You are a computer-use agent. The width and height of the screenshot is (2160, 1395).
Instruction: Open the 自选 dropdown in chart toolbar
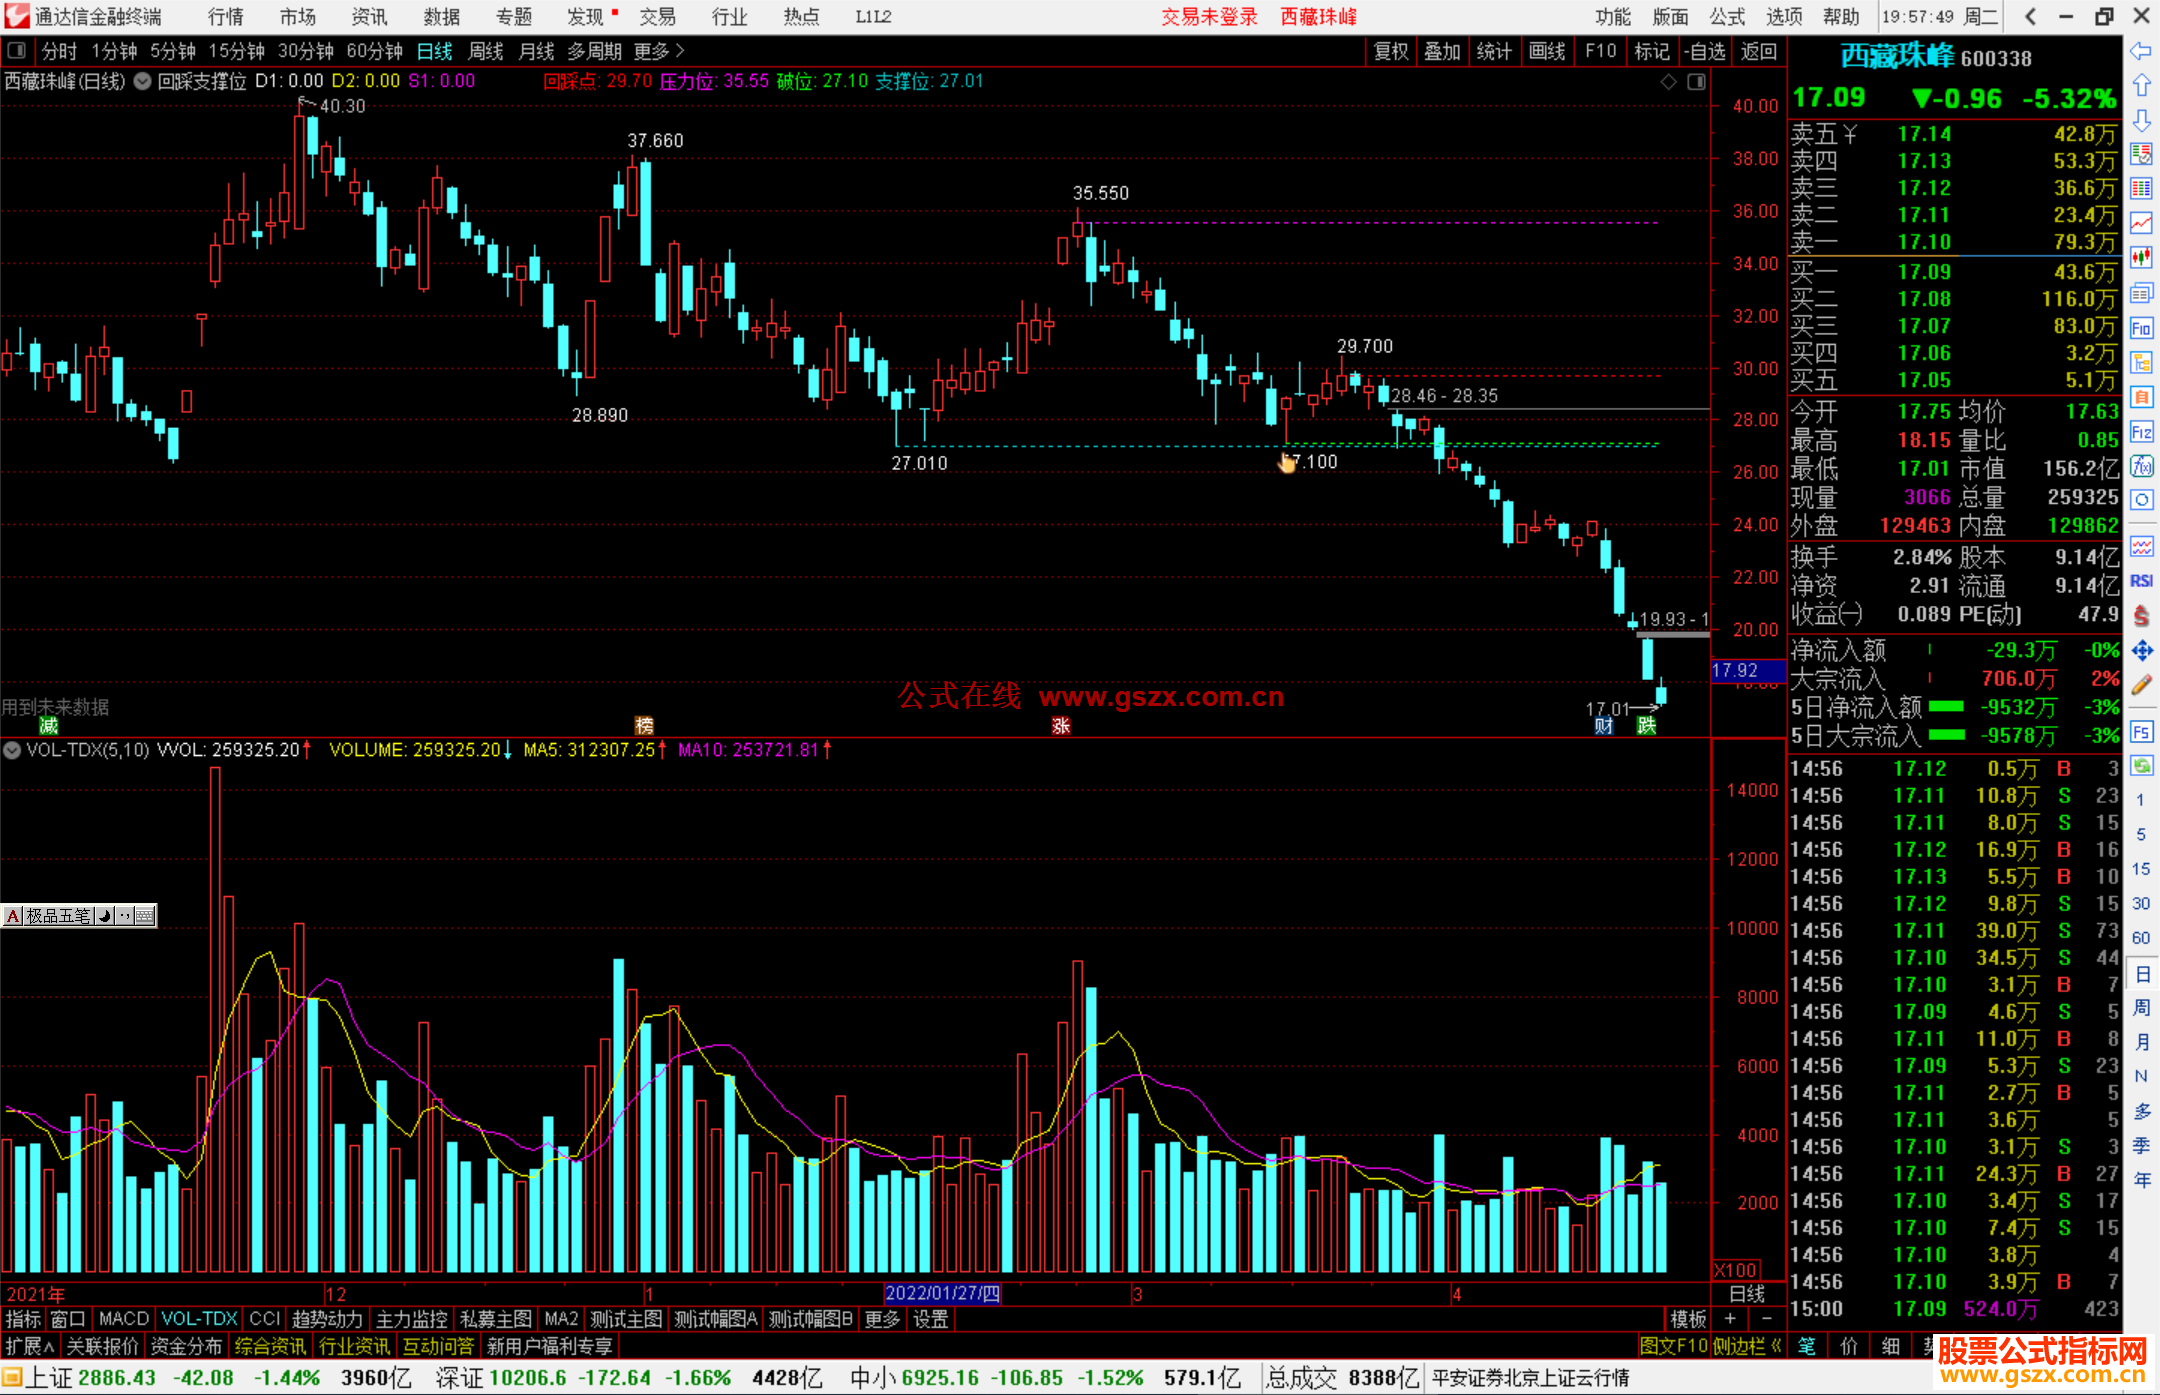click(1705, 51)
